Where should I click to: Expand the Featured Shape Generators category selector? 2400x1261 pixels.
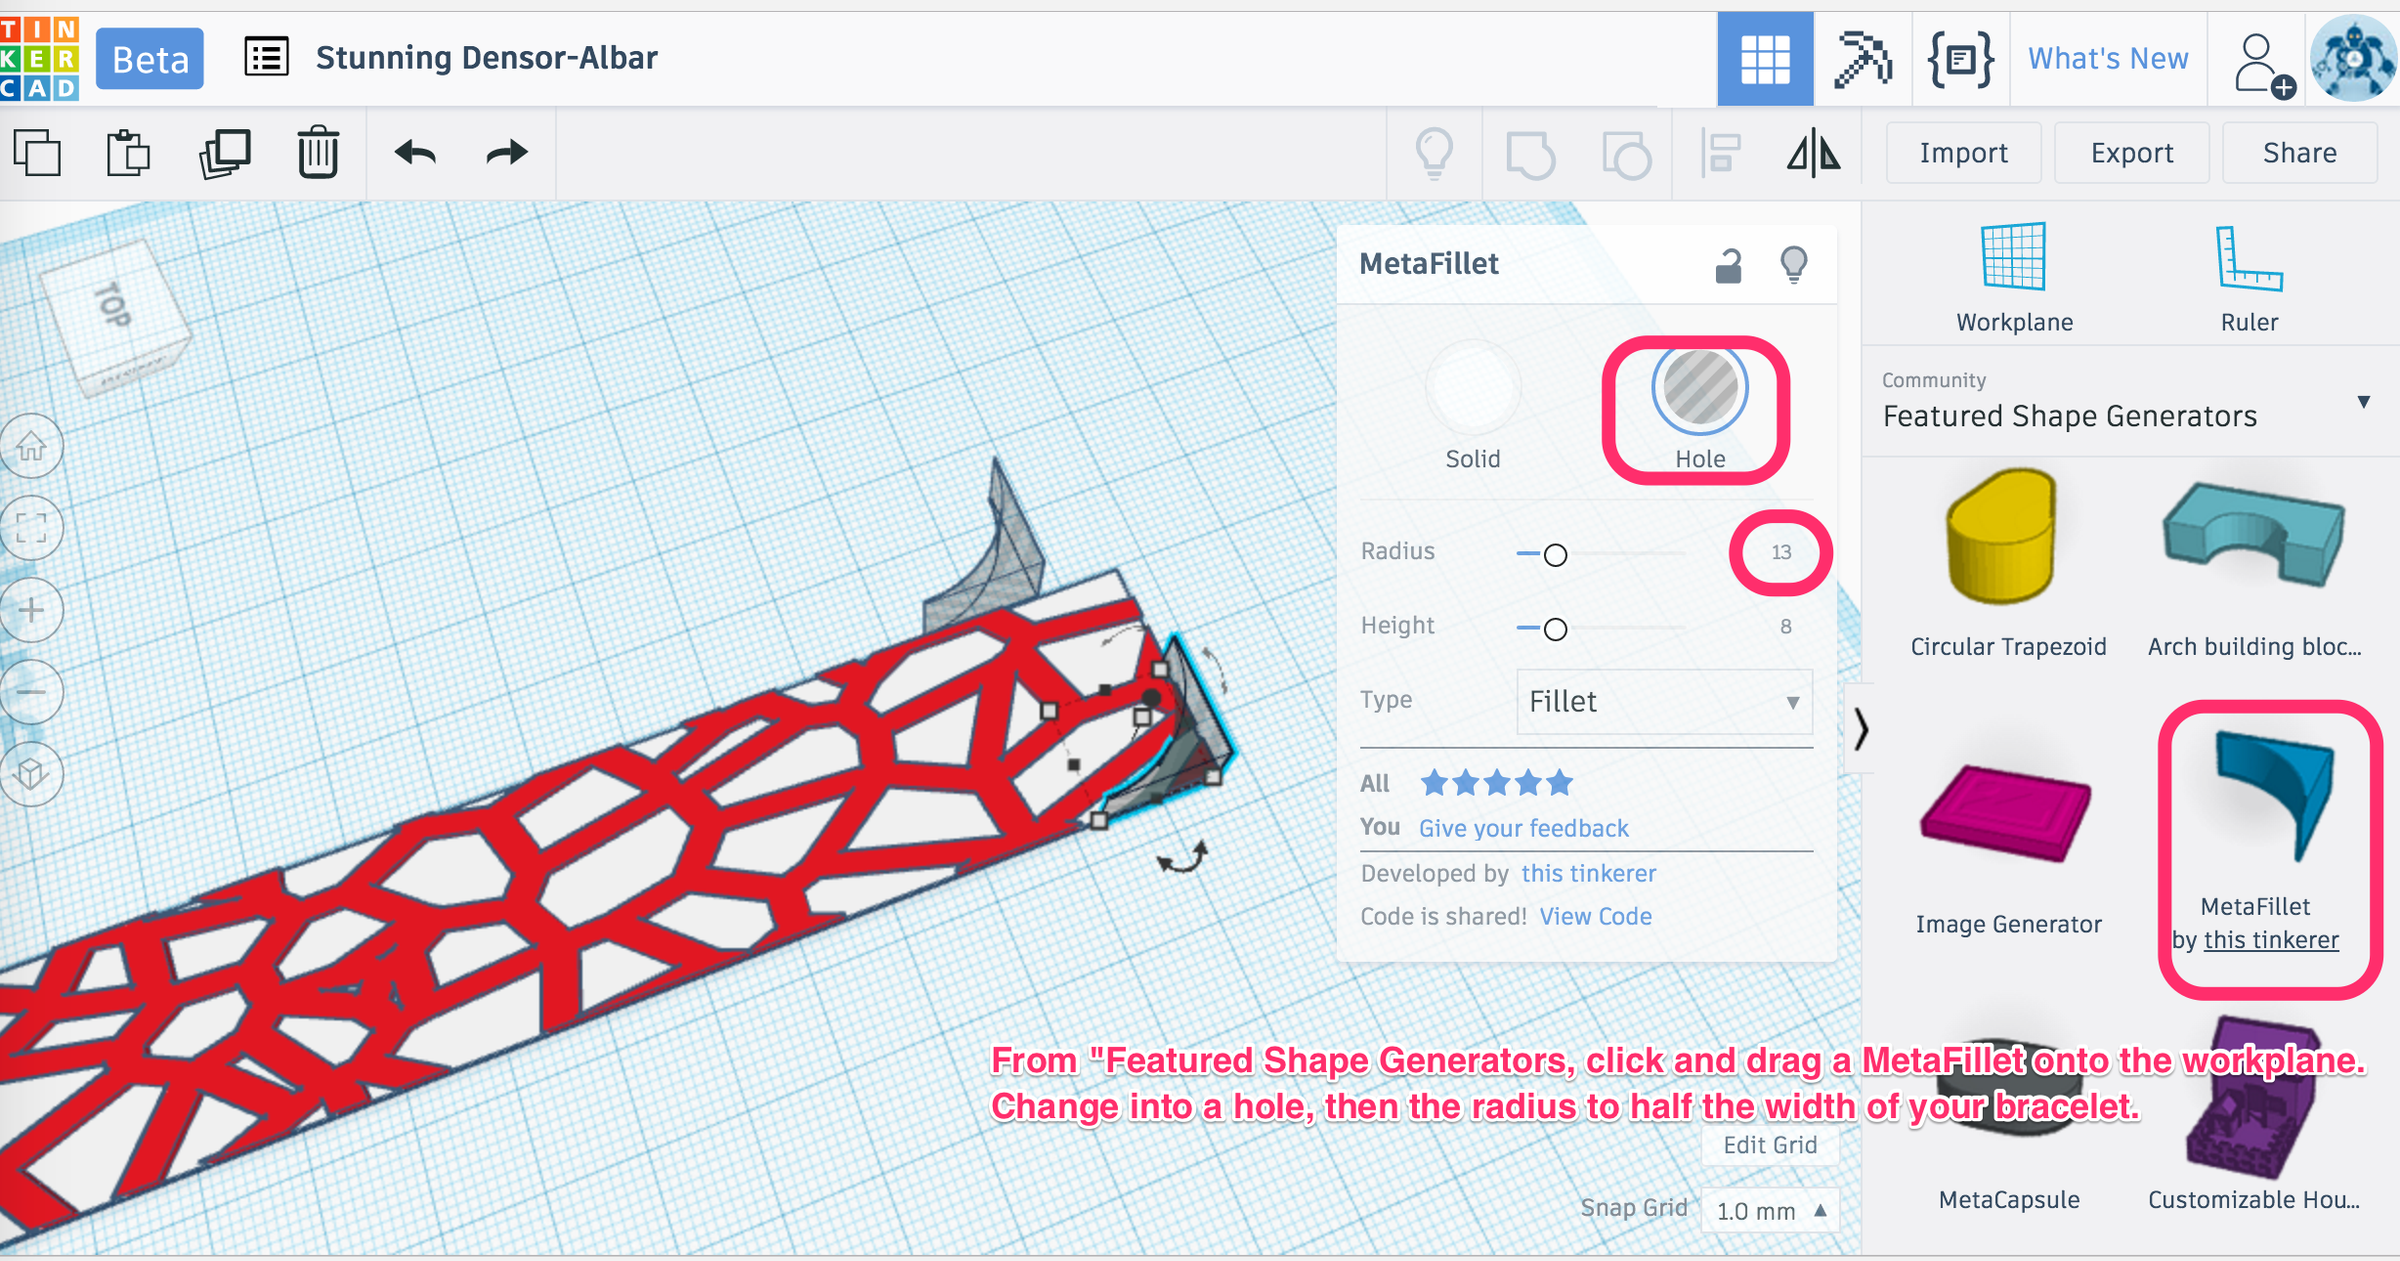pyautogui.click(x=2365, y=402)
